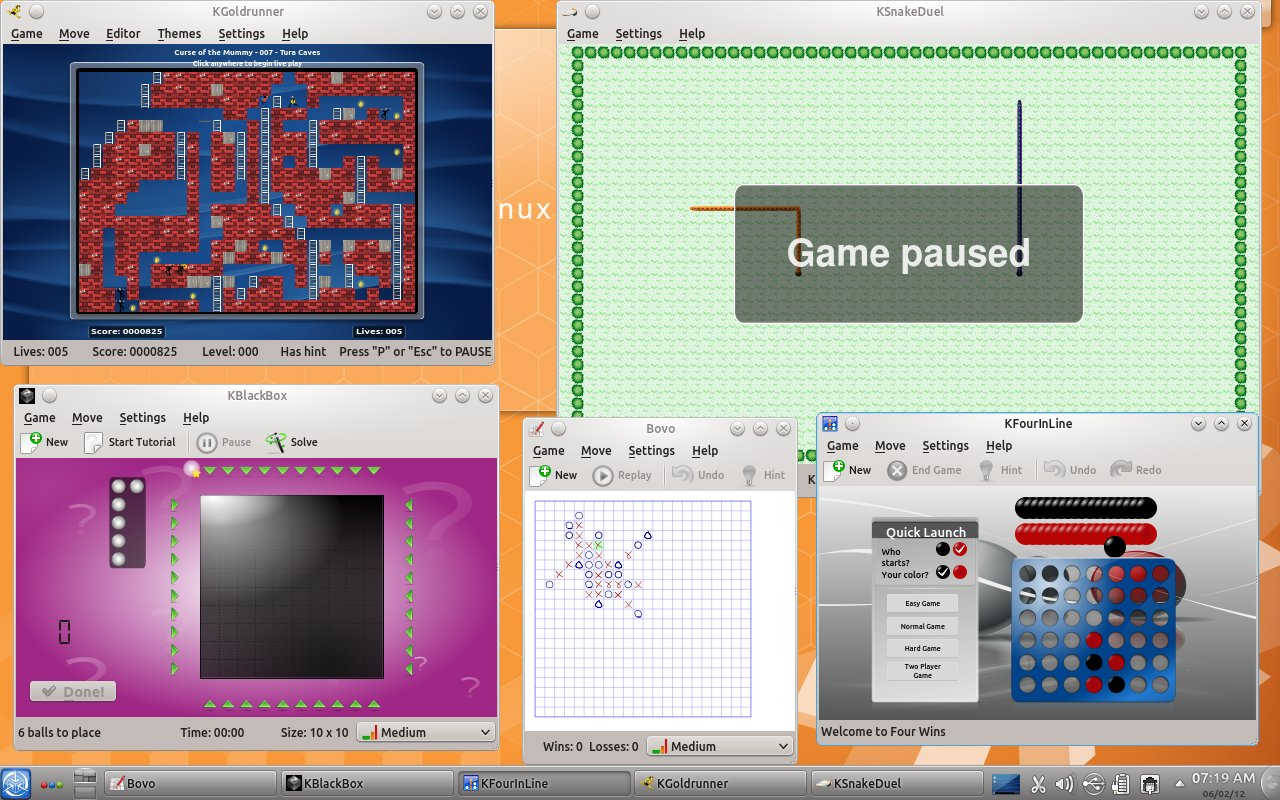Toggle on-all-desktops button in Bovo title bar
Screen dimensions: 1280x800
(x=558, y=428)
